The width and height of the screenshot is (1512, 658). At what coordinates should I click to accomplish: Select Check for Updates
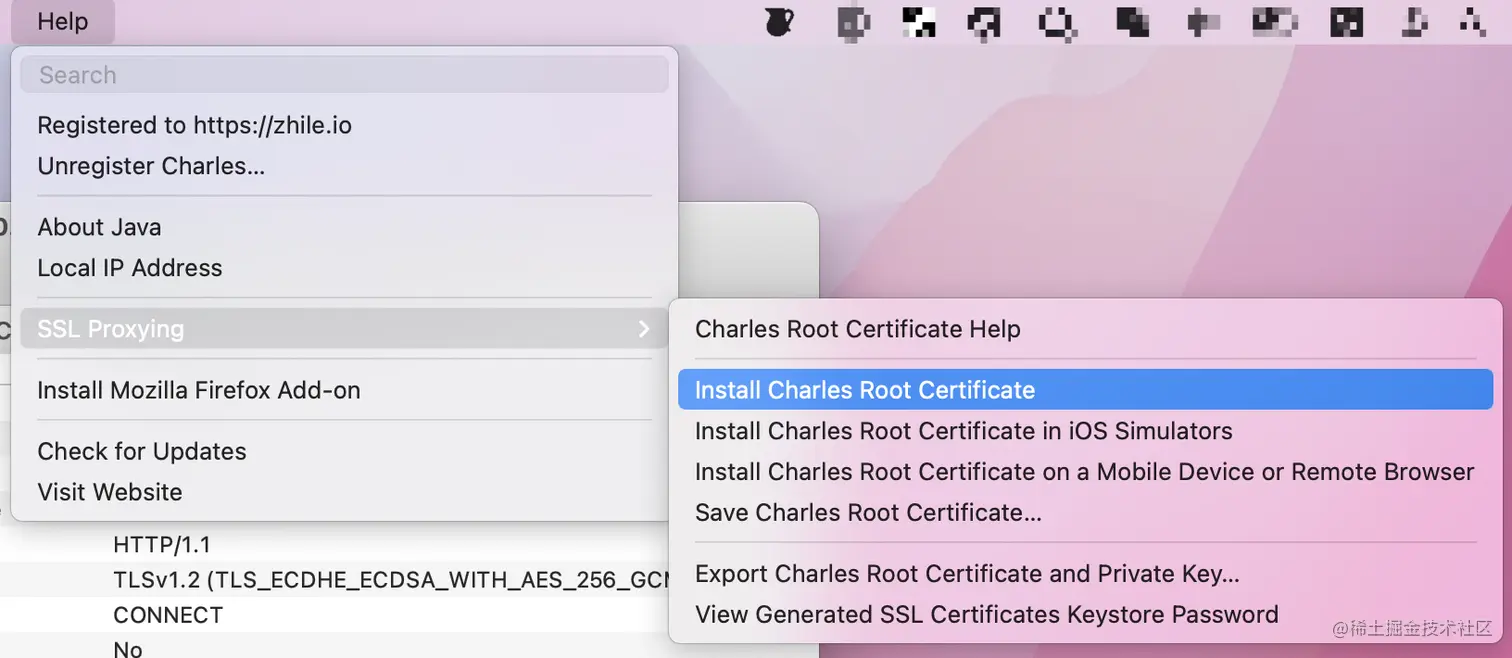point(344,451)
